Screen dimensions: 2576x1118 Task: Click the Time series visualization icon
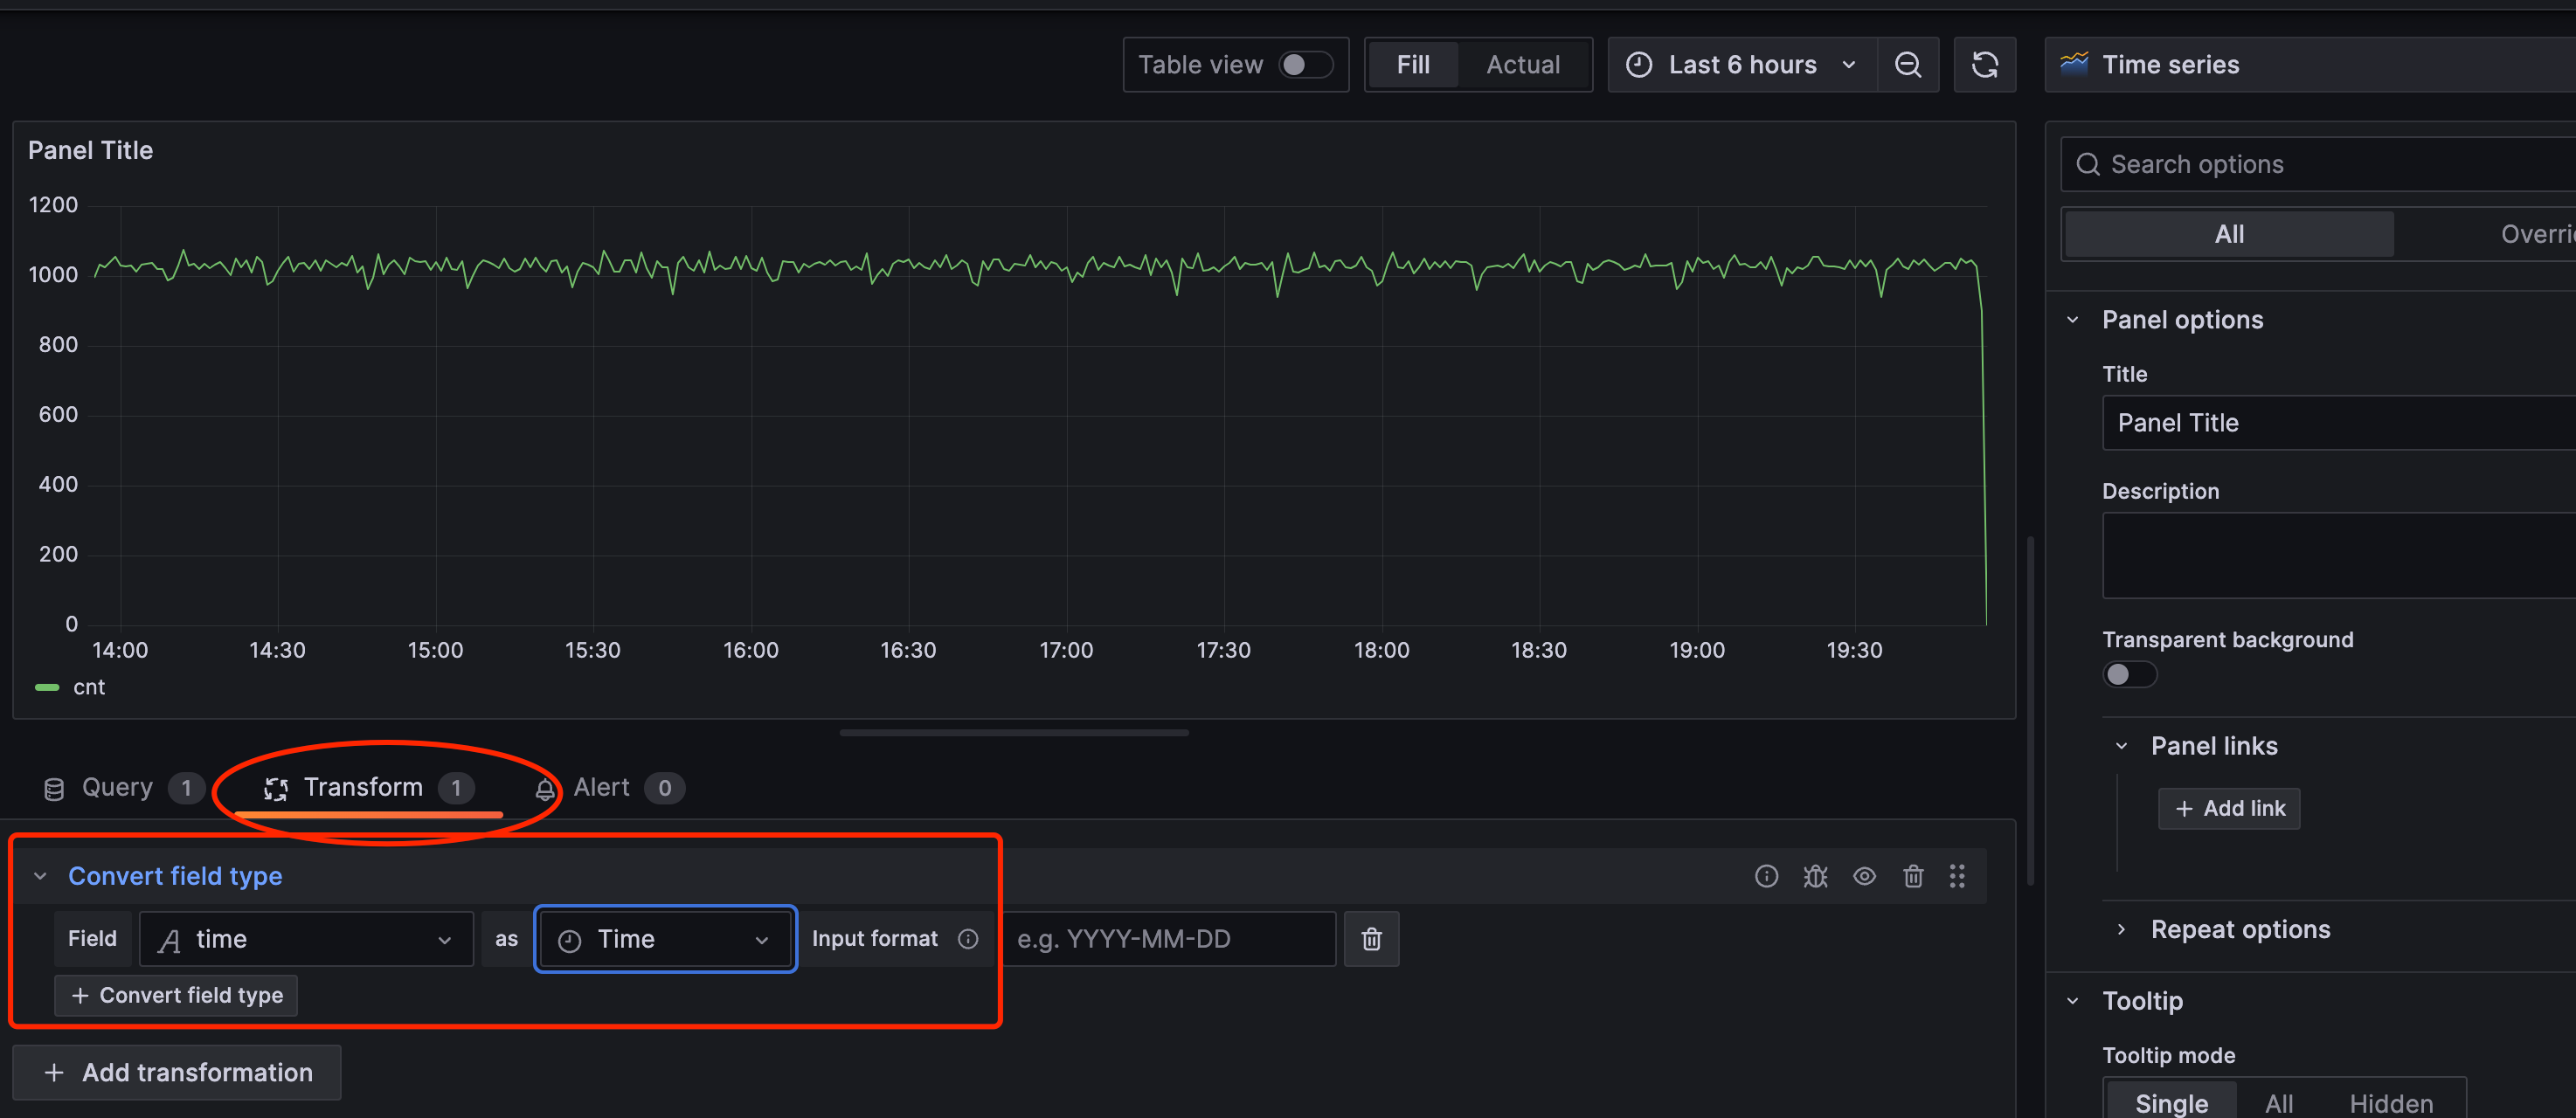click(x=2074, y=64)
